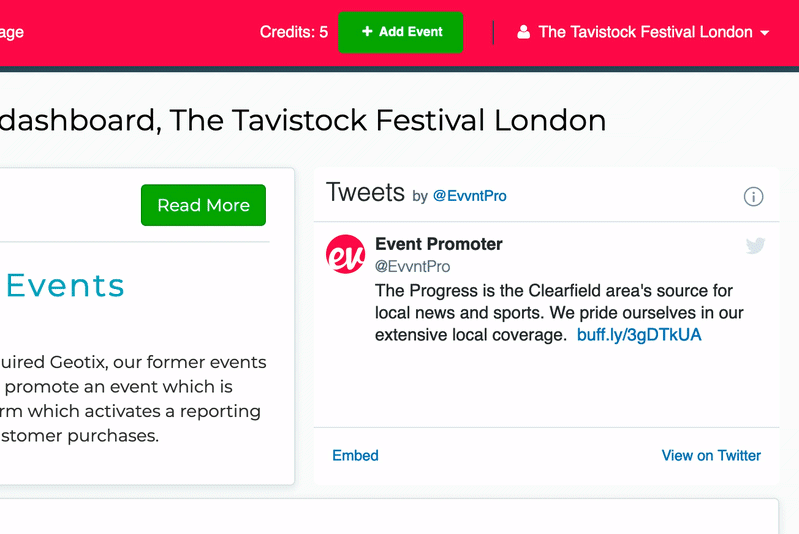Click the tweet text about The Progress
Screen dimensions: 799x534
click(559, 312)
